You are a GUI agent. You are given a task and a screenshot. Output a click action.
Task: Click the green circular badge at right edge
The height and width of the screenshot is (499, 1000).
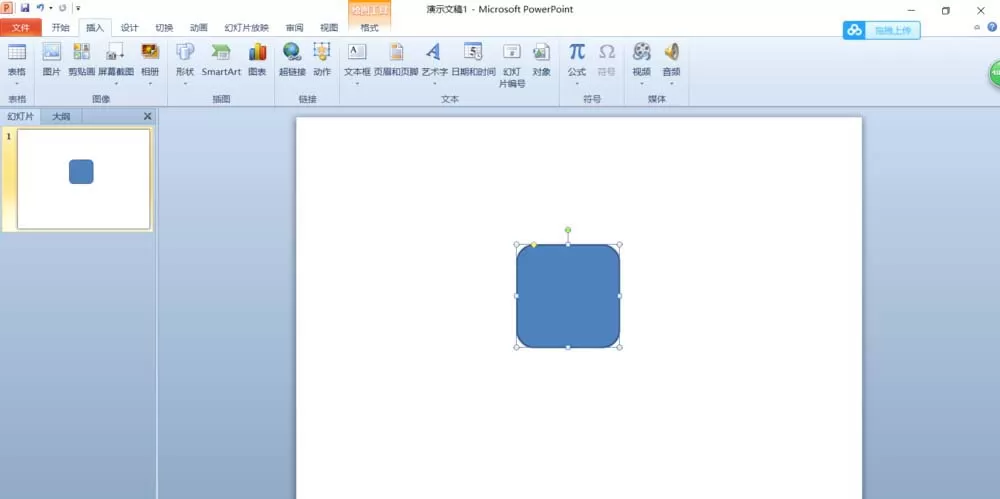coord(994,73)
